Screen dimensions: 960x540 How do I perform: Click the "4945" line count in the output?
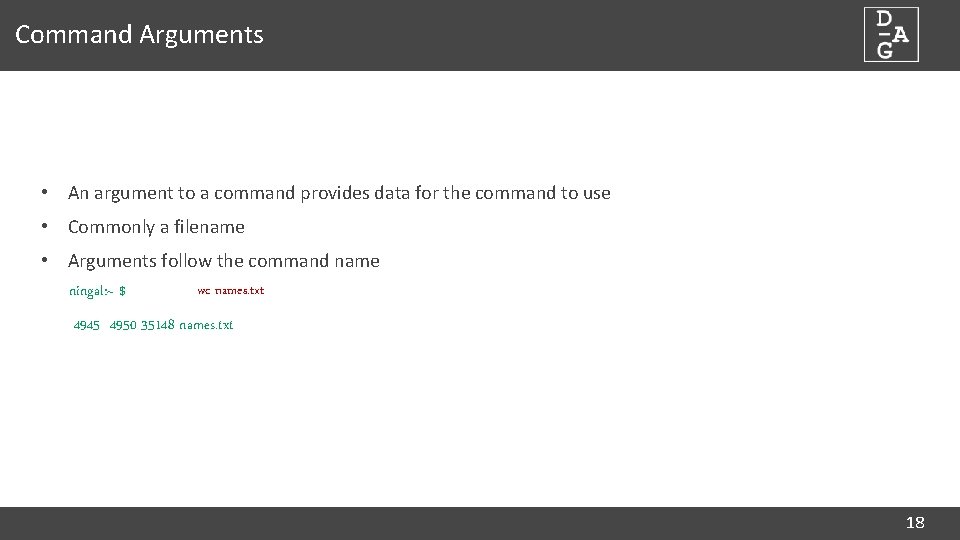pos(87,325)
